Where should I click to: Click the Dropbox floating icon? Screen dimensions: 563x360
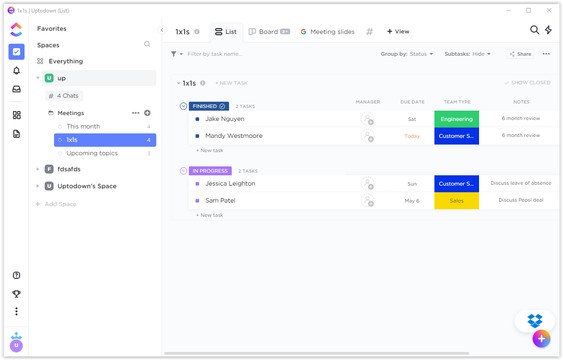click(x=535, y=321)
